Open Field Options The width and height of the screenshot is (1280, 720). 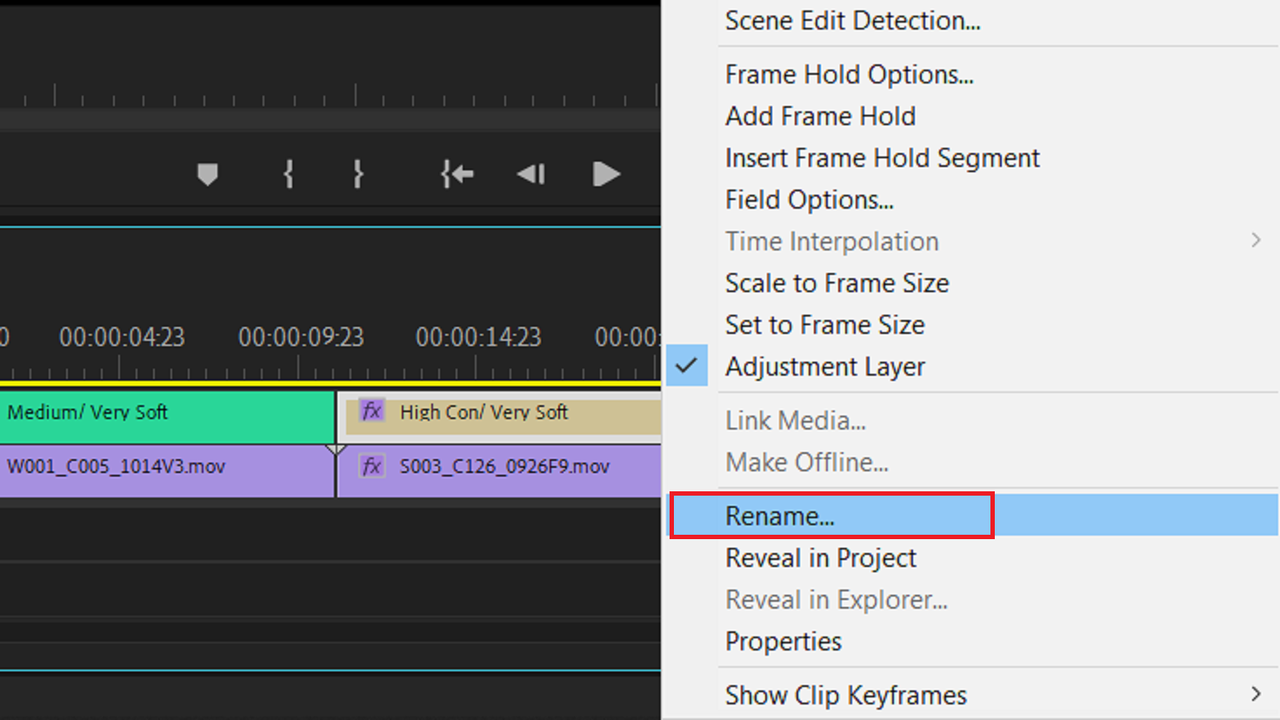tap(809, 200)
